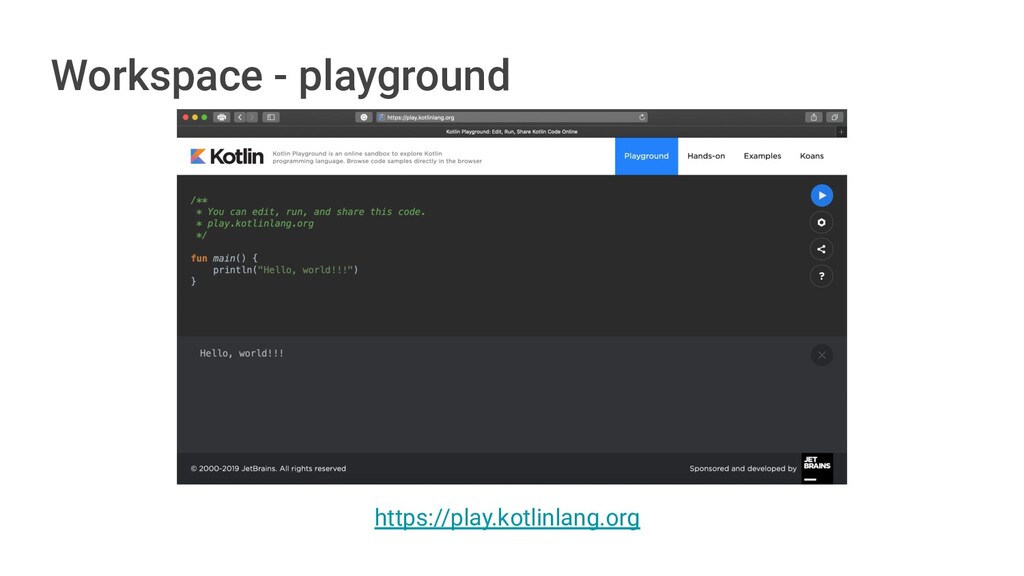Close the output console panel

click(822, 355)
